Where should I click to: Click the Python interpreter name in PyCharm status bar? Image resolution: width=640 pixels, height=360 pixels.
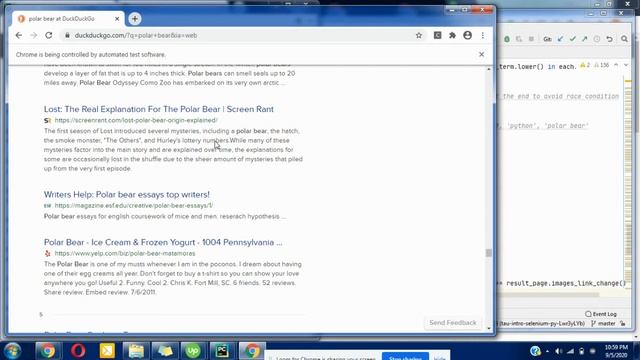pos(541,323)
